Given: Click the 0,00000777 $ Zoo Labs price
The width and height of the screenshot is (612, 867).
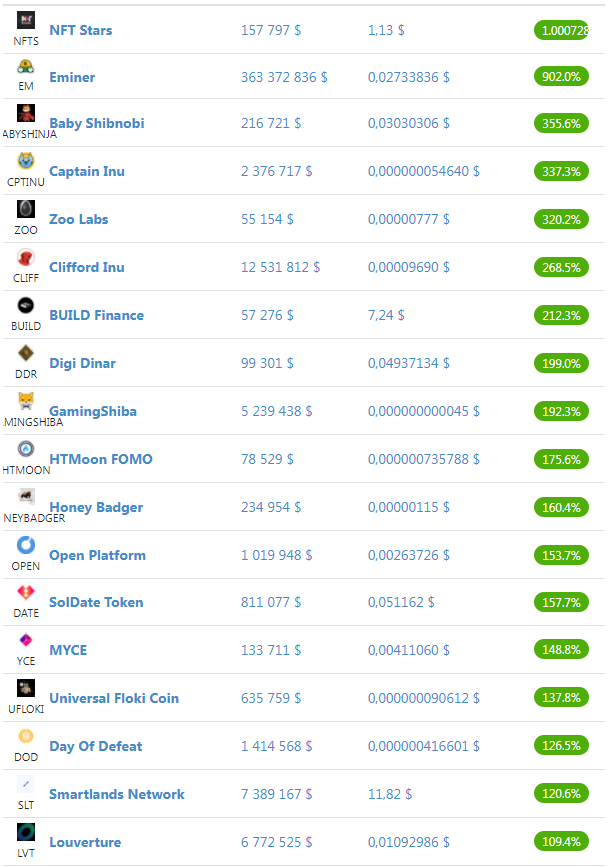Looking at the screenshot, I should coord(409,220).
